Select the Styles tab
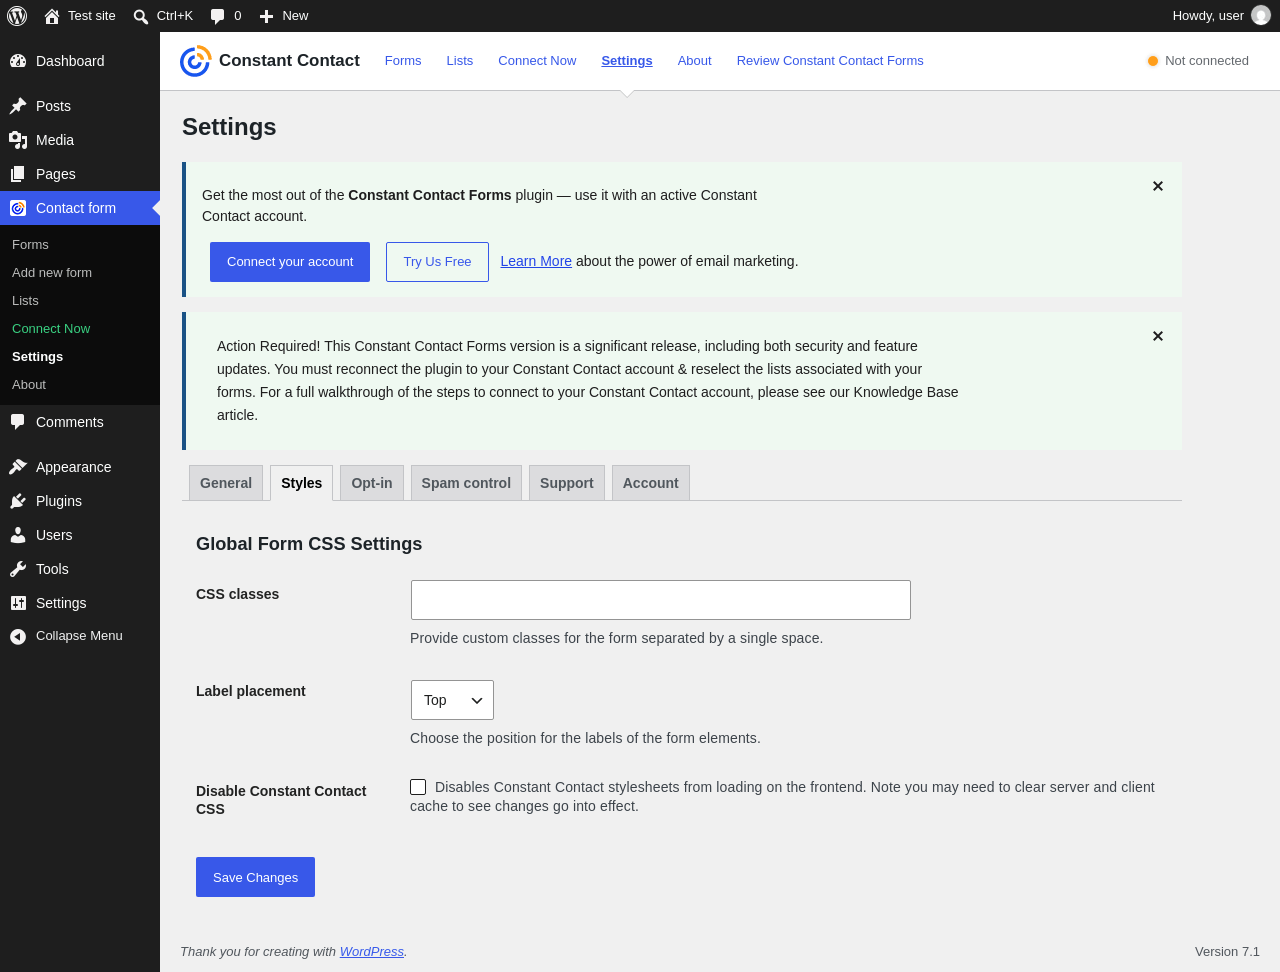Image resolution: width=1280 pixels, height=972 pixels. [x=301, y=483]
